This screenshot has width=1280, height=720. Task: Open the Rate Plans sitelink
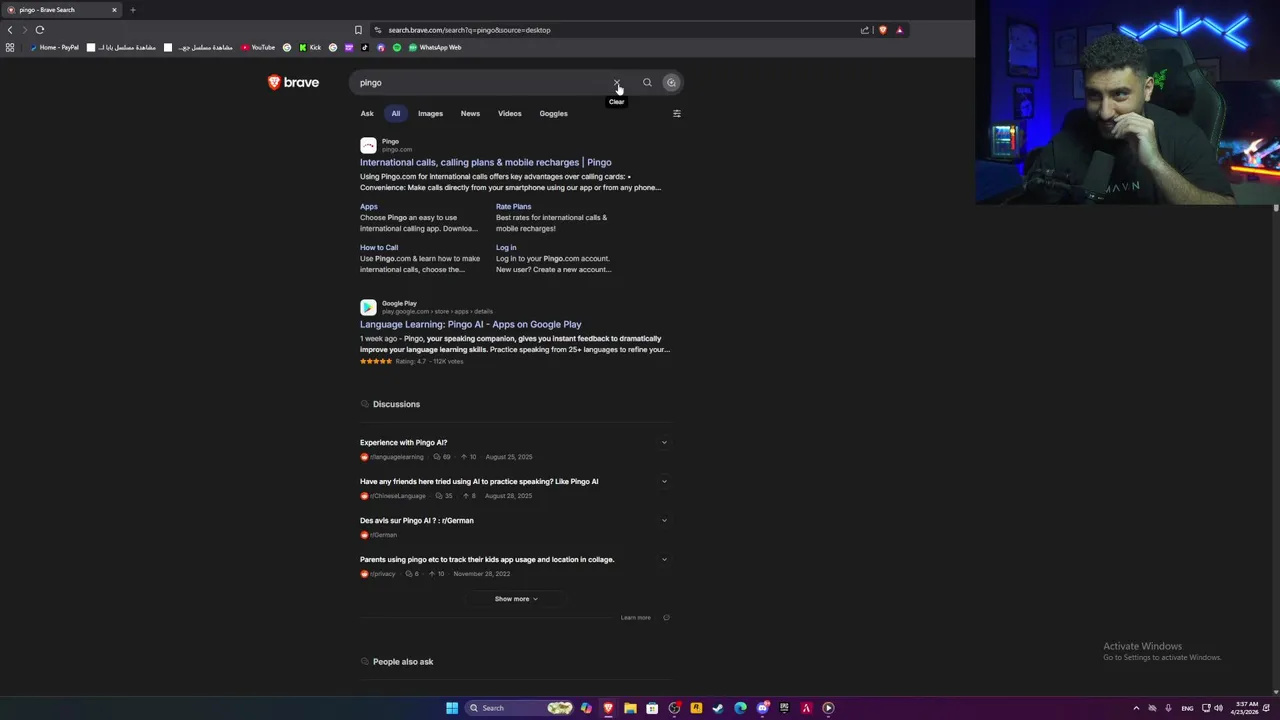(x=513, y=207)
